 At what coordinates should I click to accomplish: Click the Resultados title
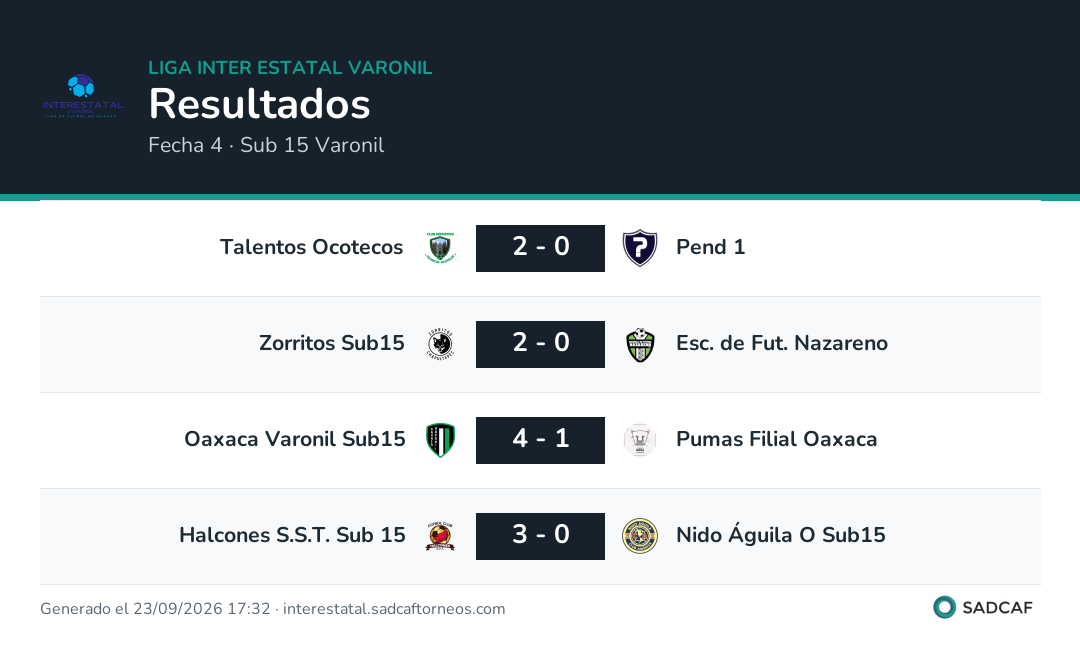coord(259,104)
